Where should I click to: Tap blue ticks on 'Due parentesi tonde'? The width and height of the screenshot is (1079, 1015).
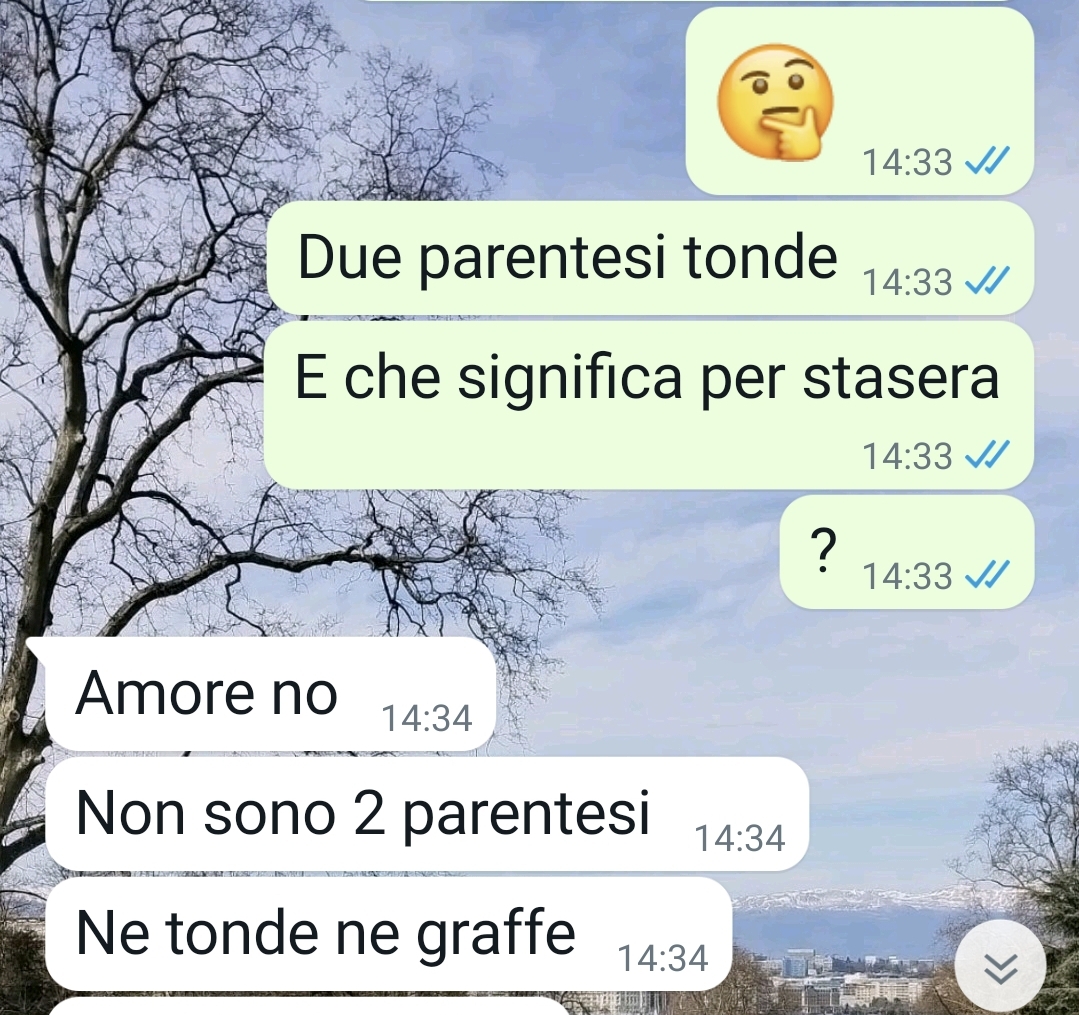point(987,281)
